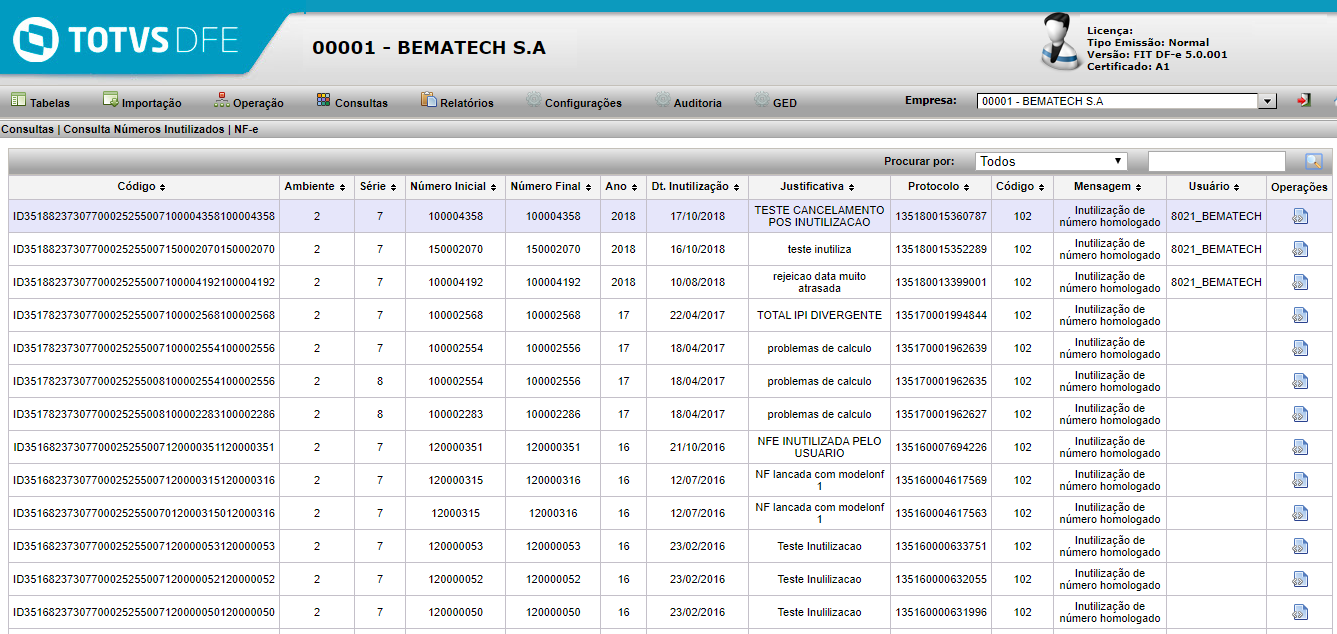Open operations icon for protocol 135180015360787
The height and width of the screenshot is (634, 1337).
click(1299, 217)
